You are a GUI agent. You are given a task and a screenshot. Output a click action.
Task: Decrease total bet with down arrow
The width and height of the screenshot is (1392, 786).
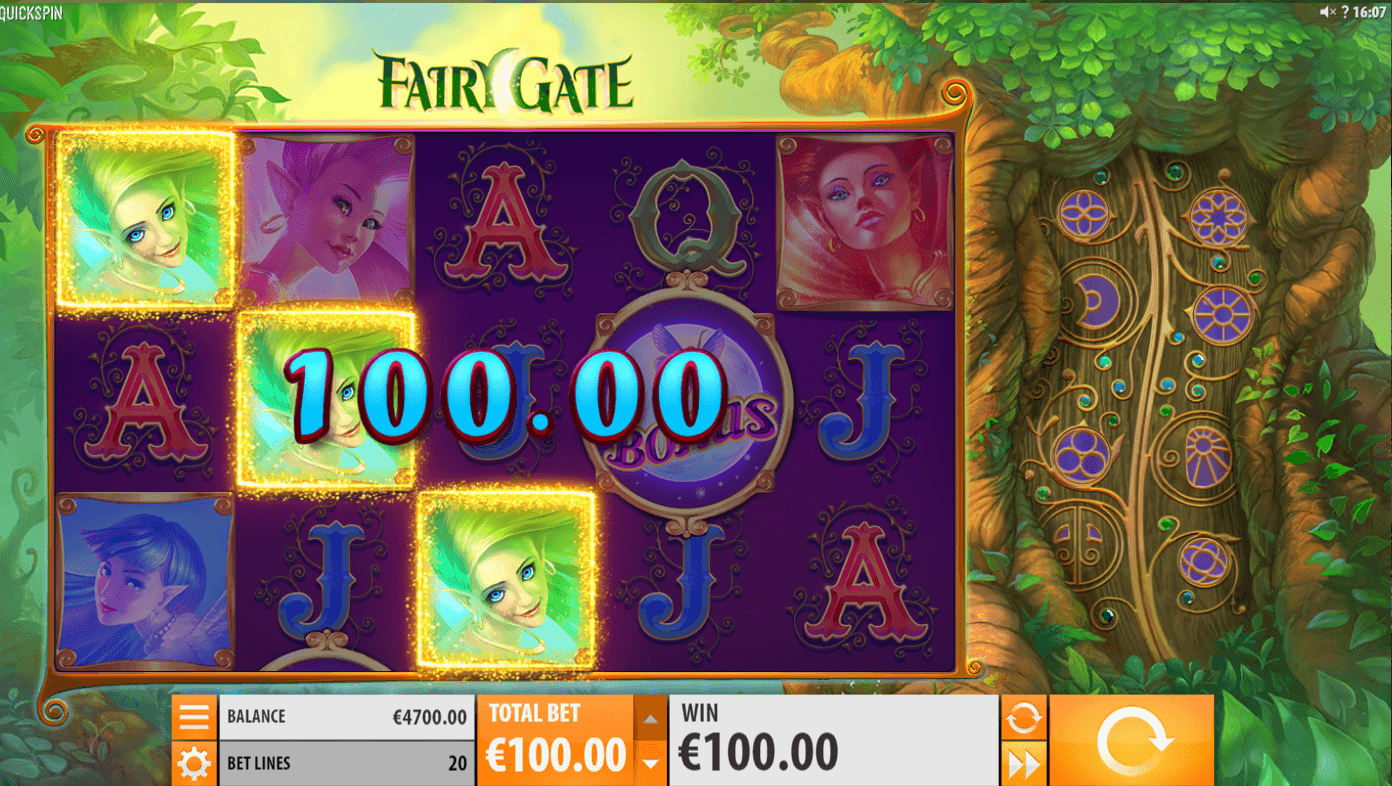coord(650,764)
